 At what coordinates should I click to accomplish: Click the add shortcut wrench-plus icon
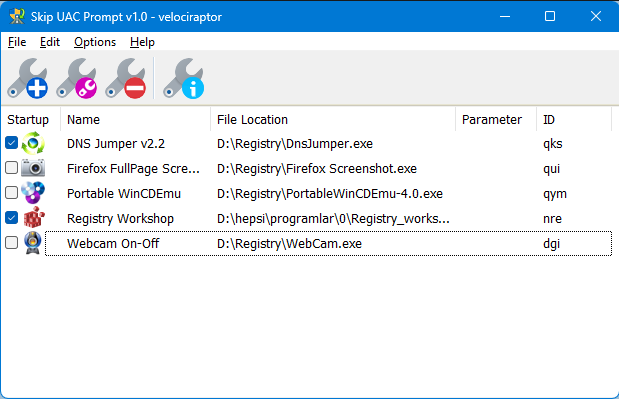tap(28, 78)
